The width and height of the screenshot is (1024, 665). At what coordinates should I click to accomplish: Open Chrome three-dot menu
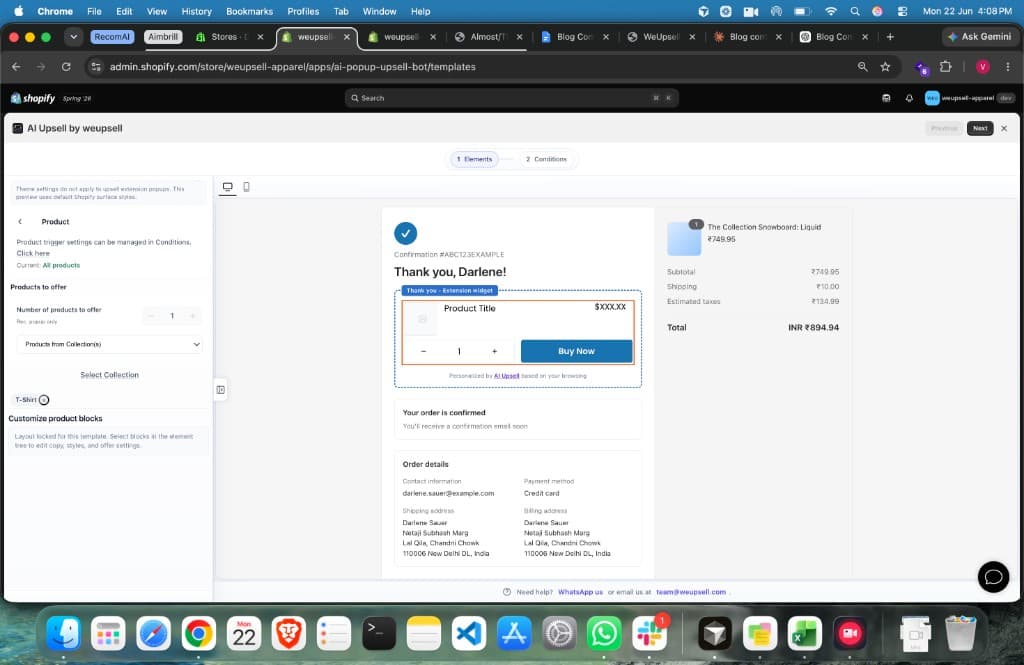pyautogui.click(x=1008, y=67)
